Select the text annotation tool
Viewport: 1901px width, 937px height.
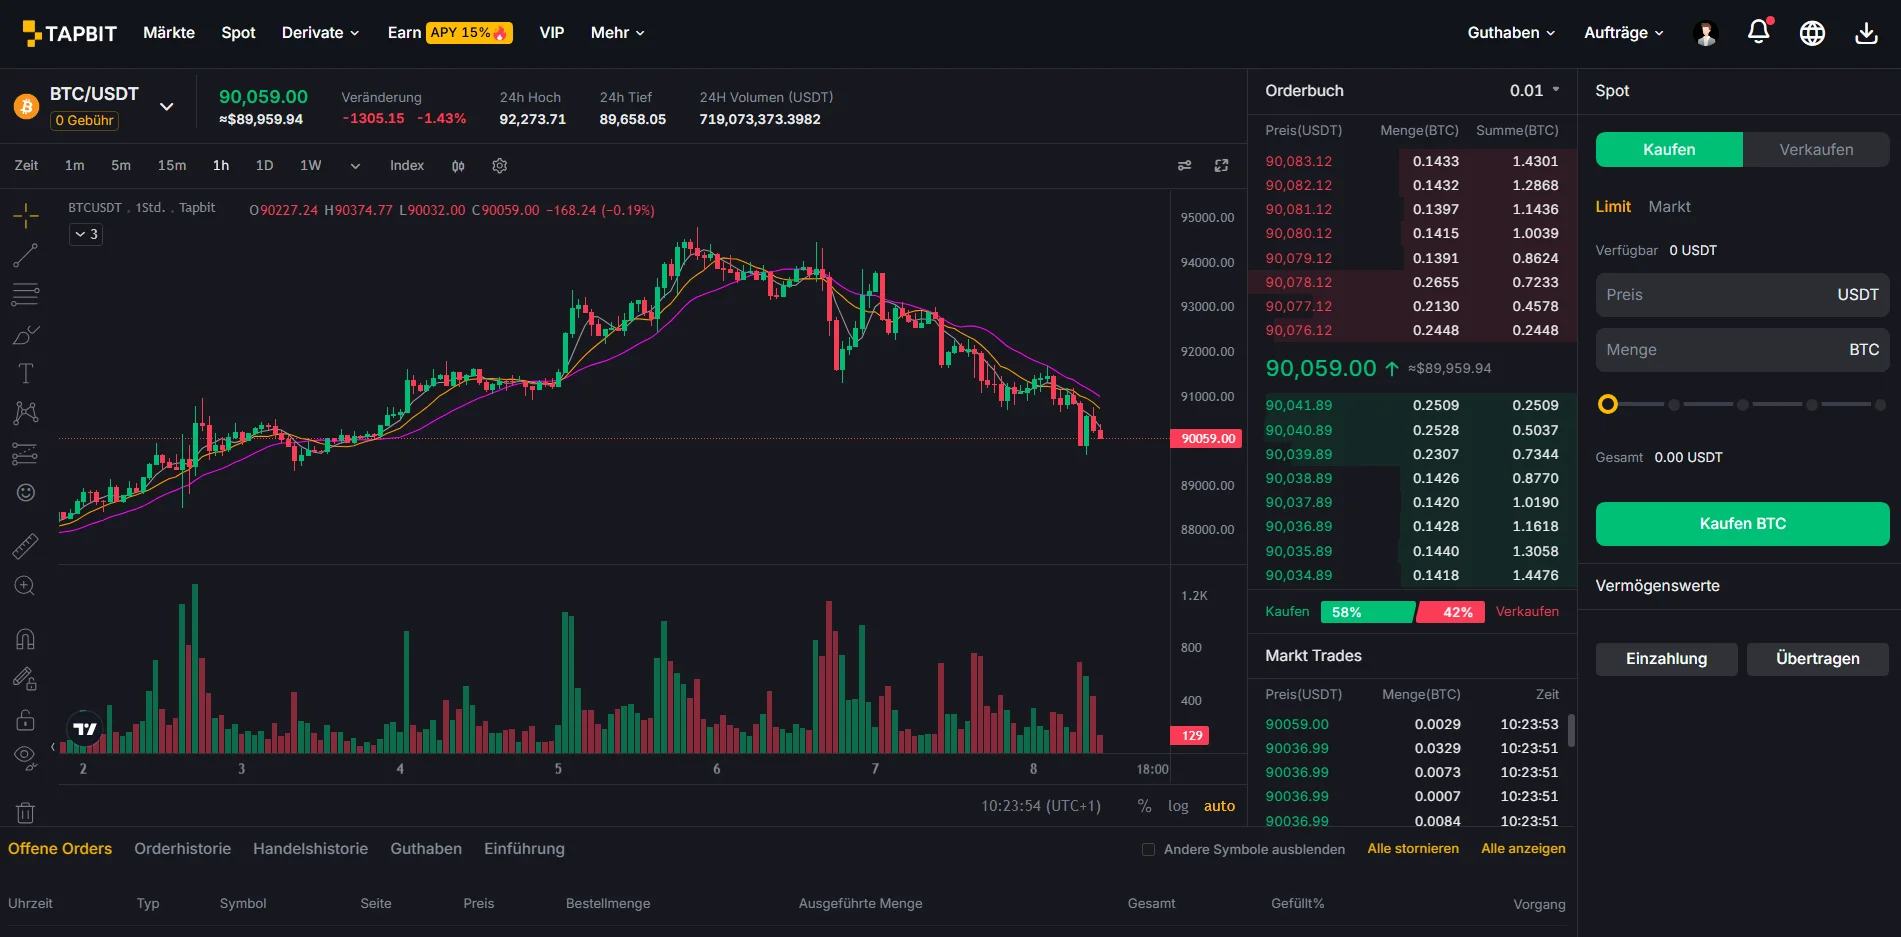[26, 373]
